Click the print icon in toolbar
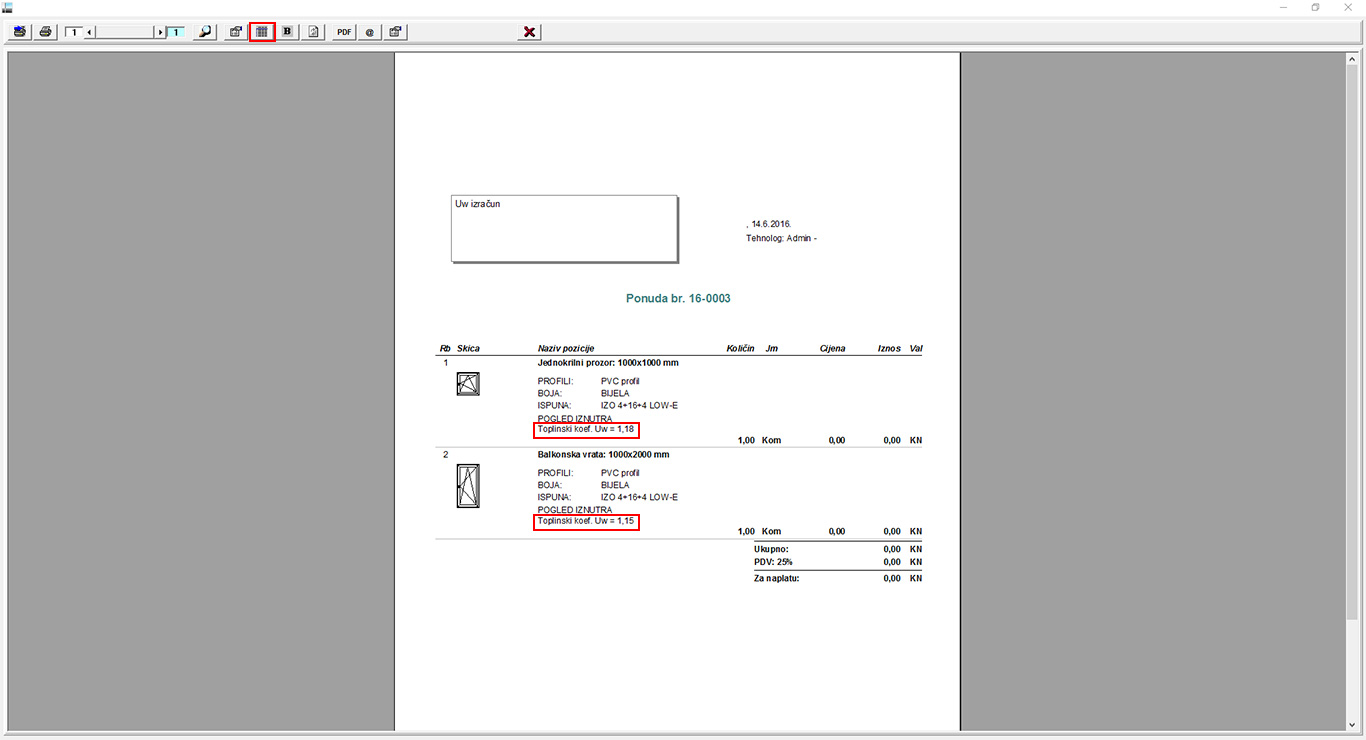 45,32
